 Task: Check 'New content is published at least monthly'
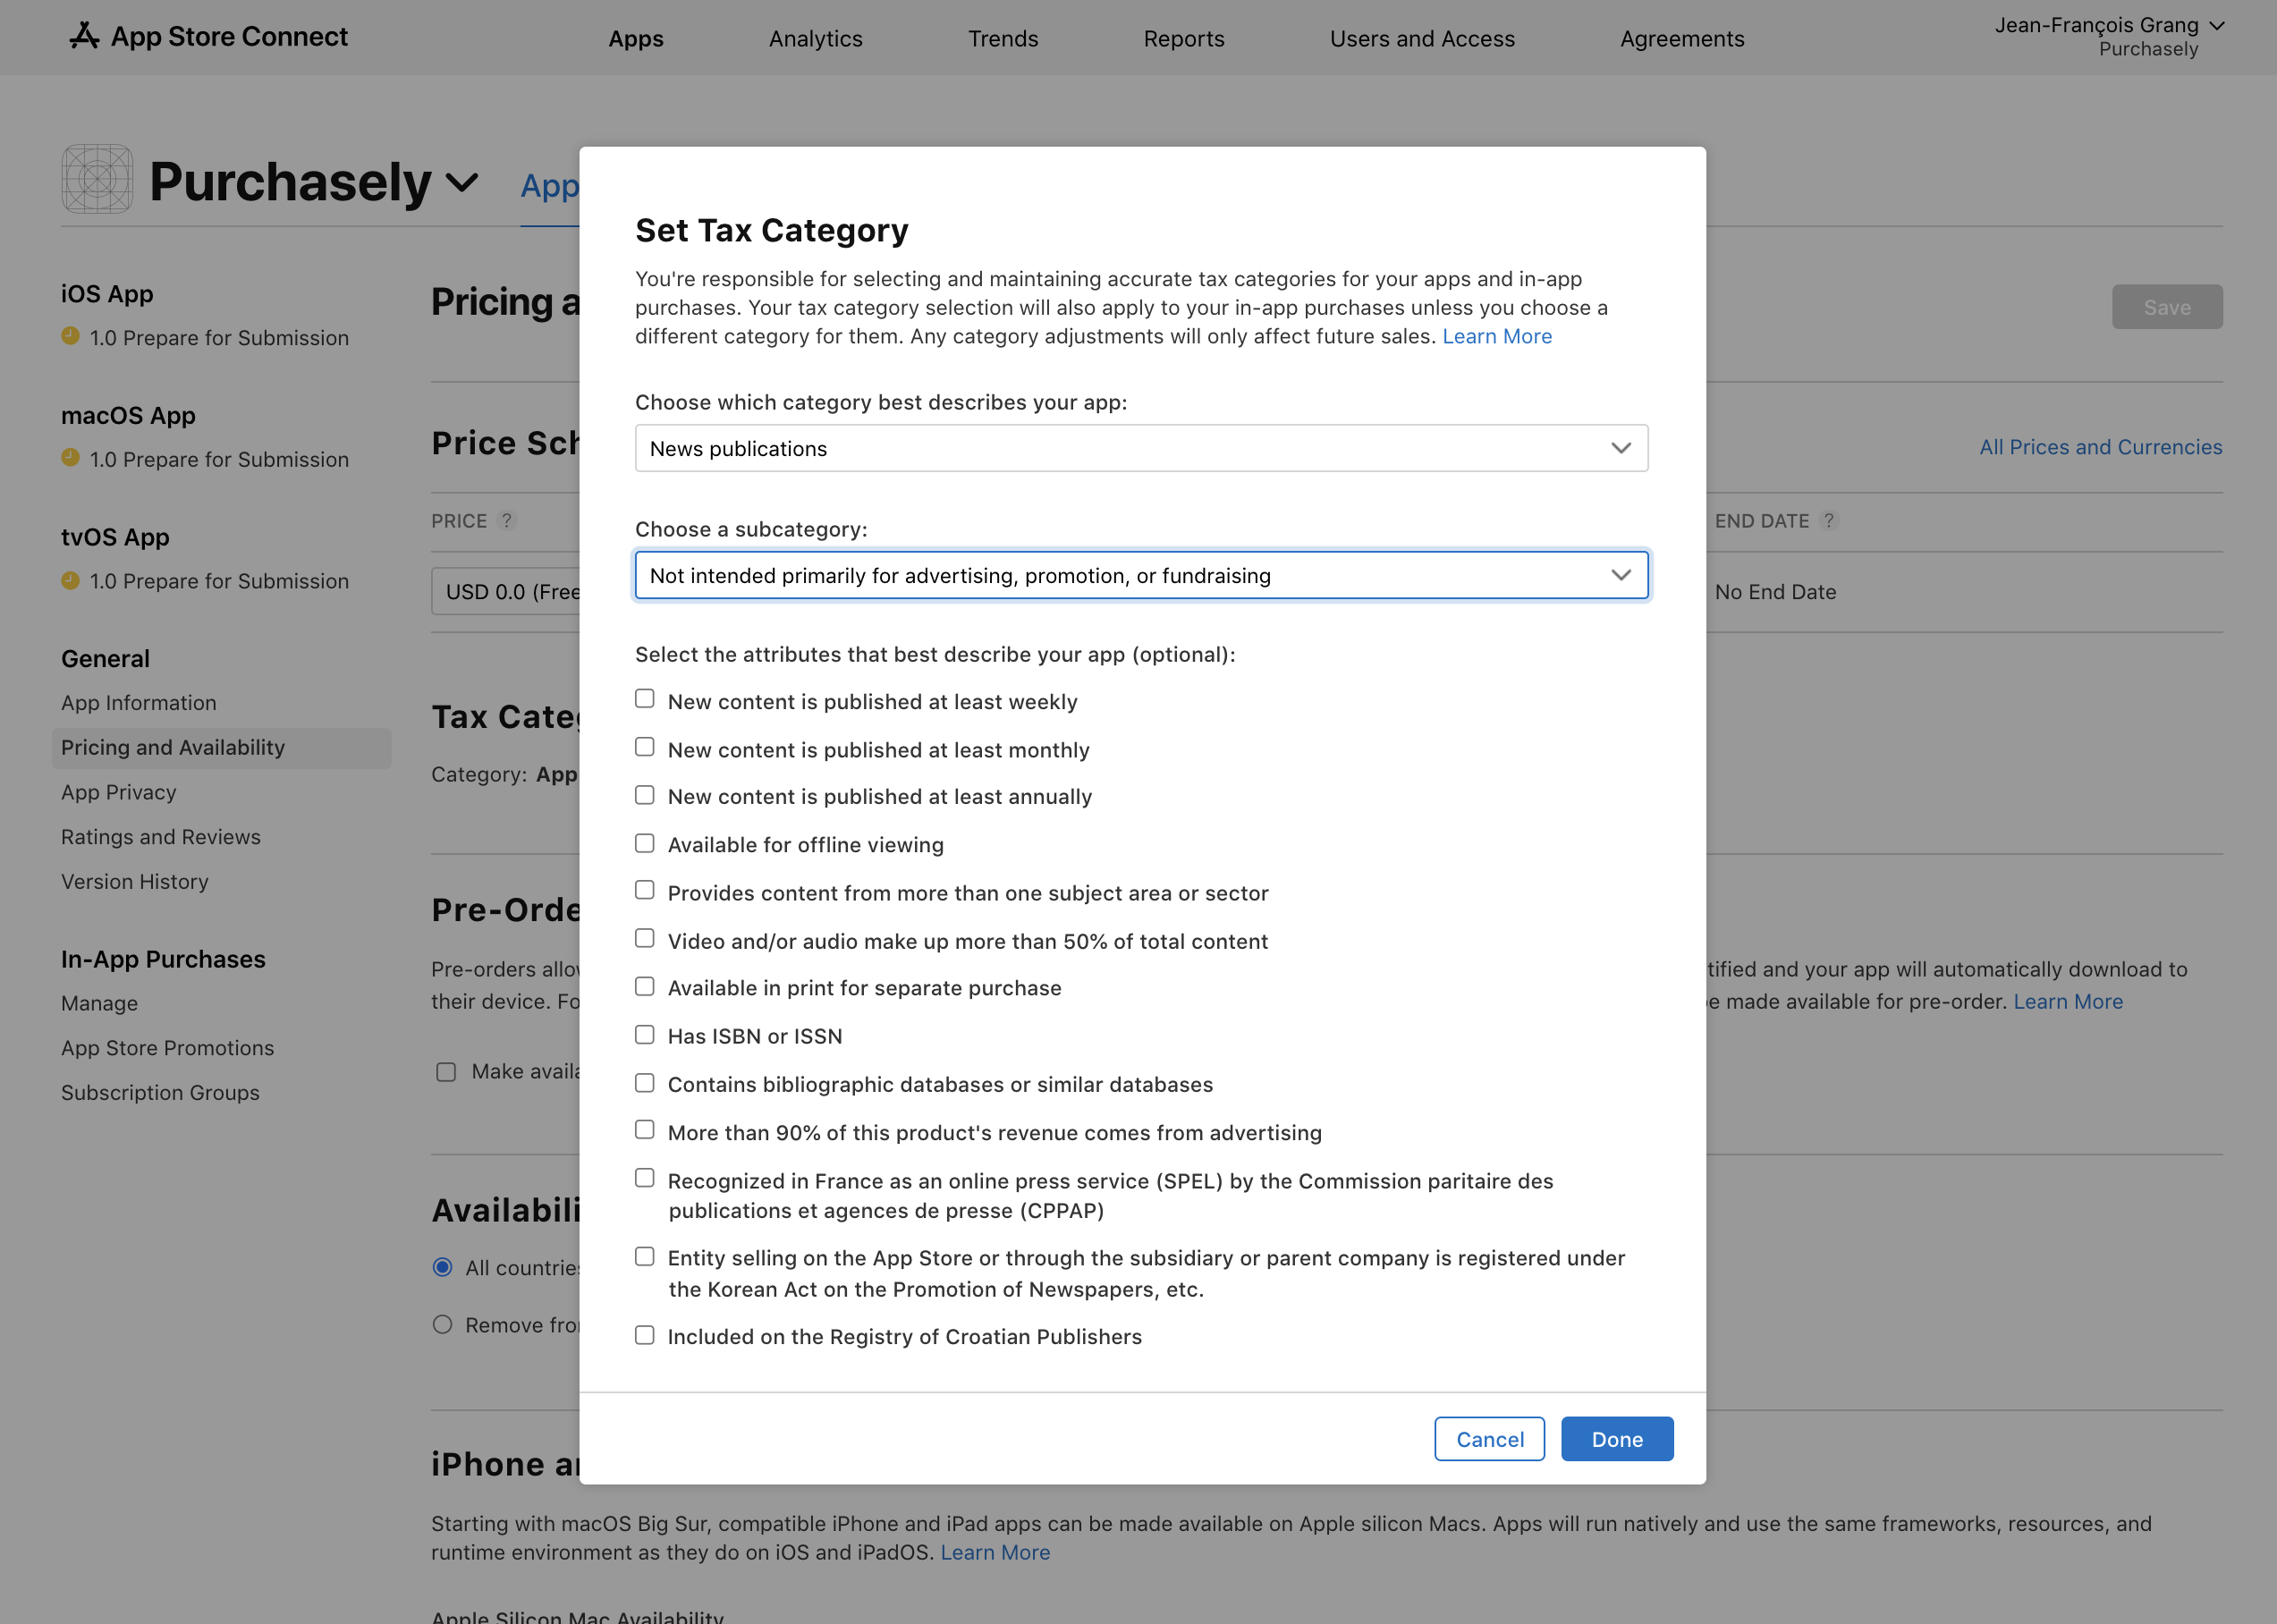[x=645, y=747]
